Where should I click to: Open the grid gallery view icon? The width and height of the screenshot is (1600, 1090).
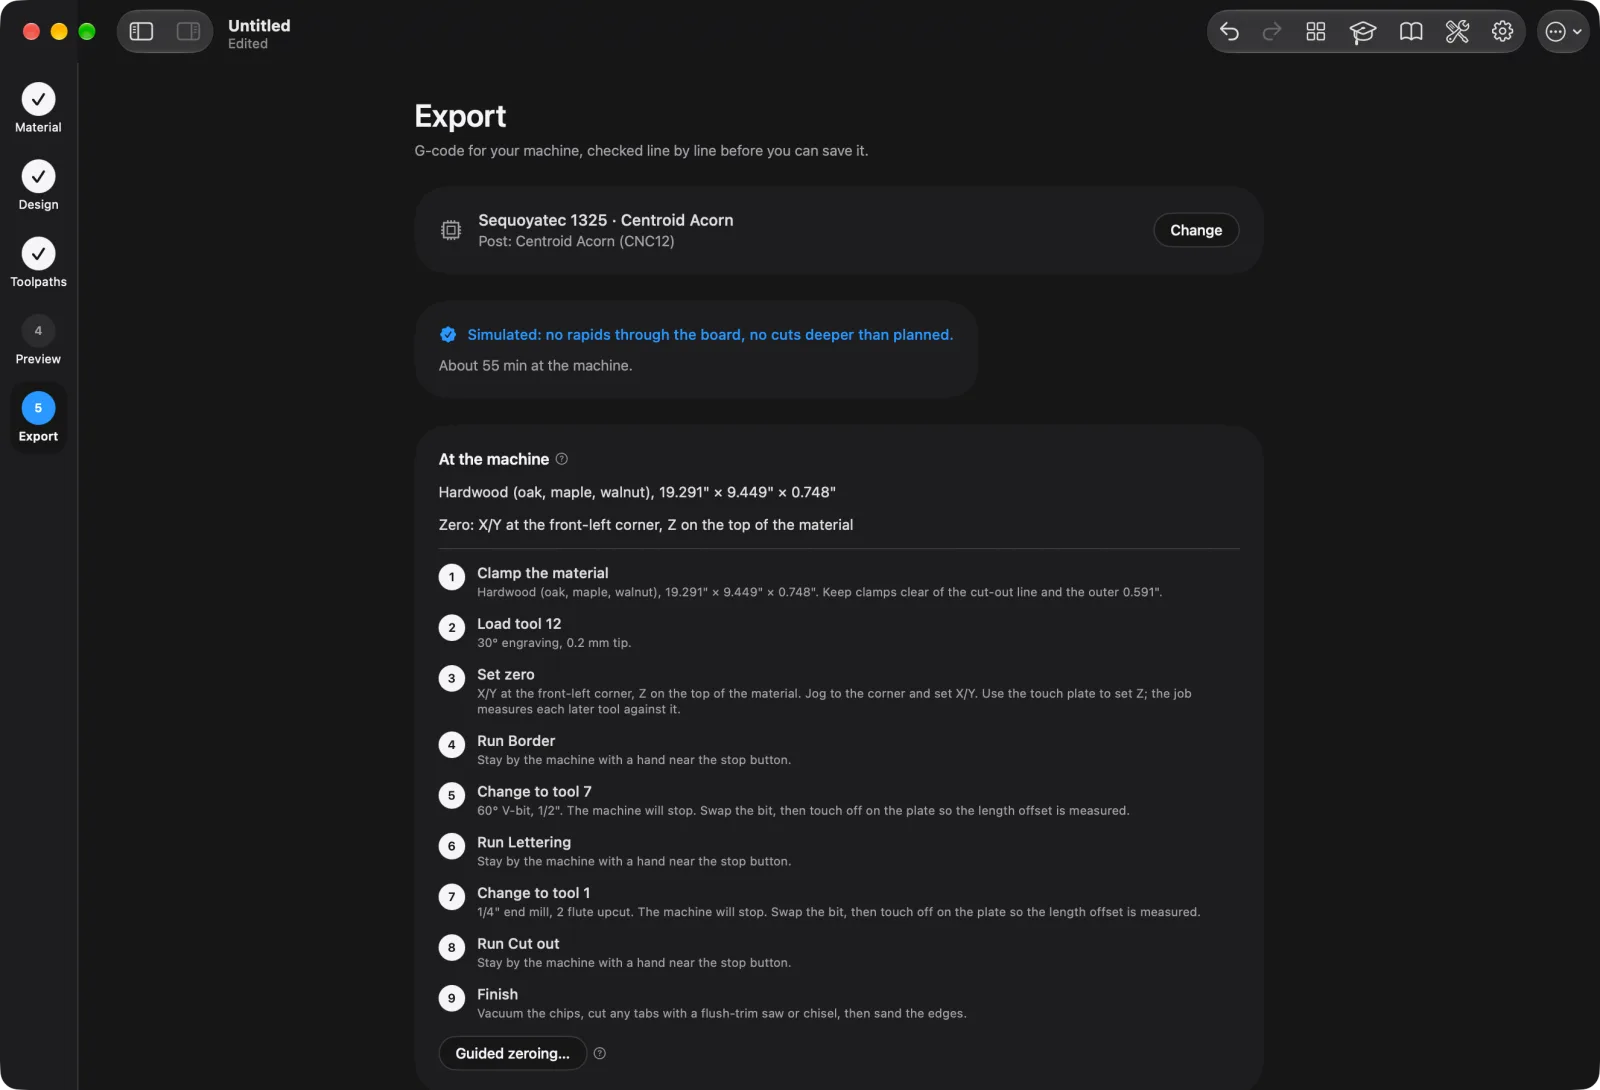click(1316, 32)
